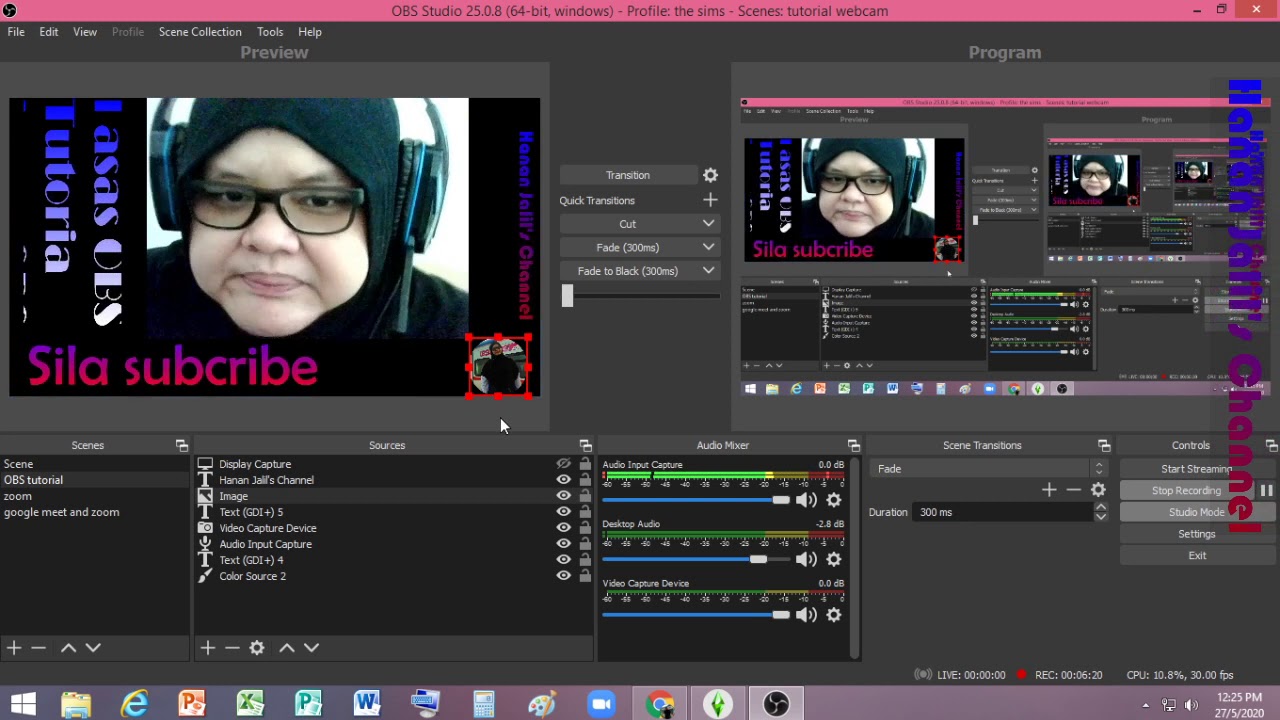Pop out the Sources dock
The image size is (1280, 720).
coord(585,445)
